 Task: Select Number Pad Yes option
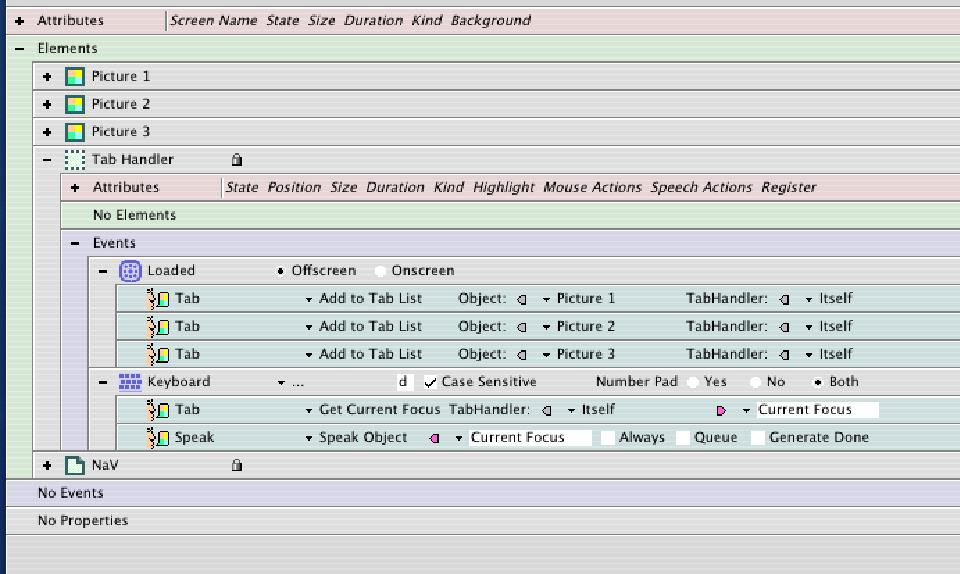pos(692,382)
